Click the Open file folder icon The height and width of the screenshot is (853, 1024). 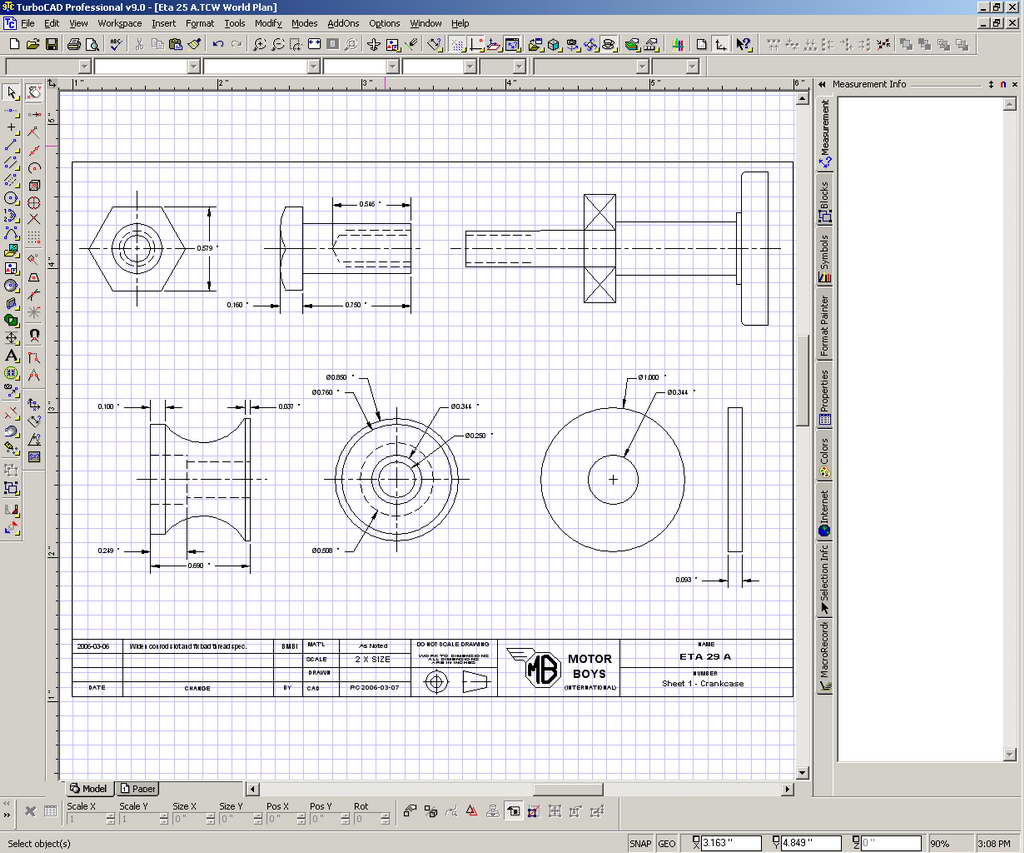click(x=32, y=44)
